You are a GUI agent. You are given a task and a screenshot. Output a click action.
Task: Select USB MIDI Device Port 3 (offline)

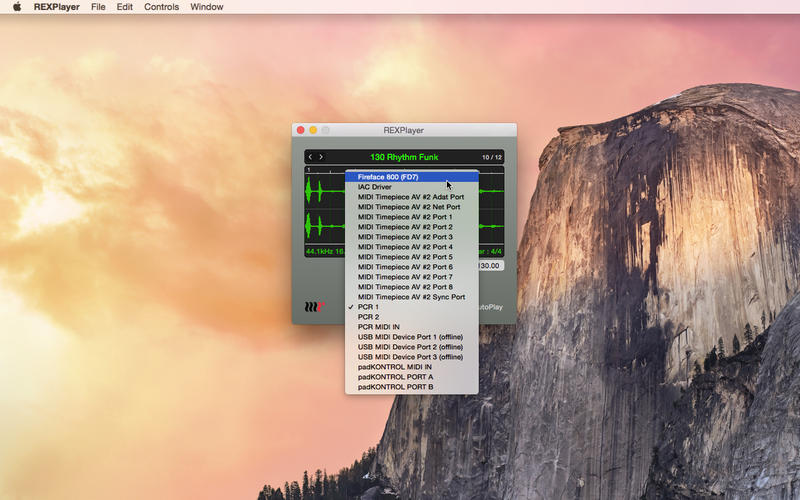coord(412,357)
